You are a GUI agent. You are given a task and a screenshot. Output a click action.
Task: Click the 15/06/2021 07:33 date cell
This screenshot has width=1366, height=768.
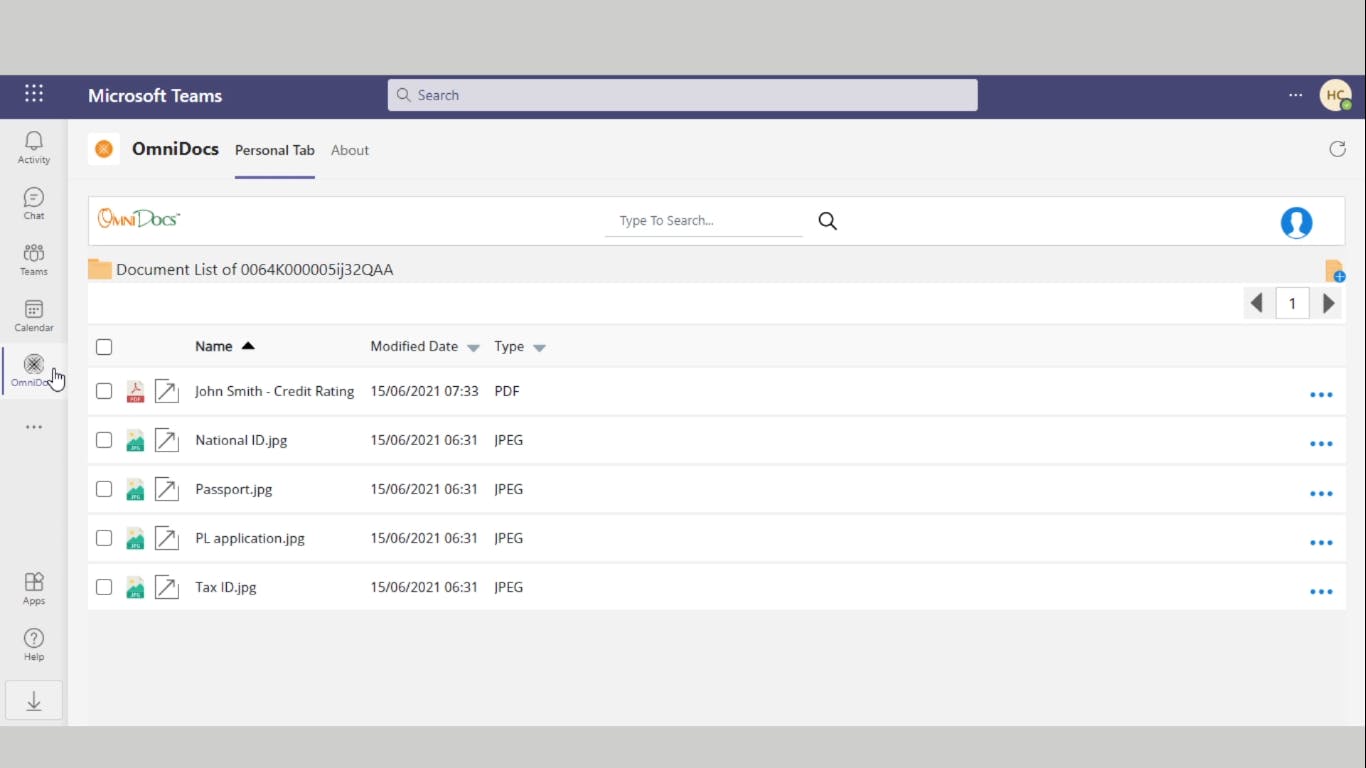click(x=425, y=391)
